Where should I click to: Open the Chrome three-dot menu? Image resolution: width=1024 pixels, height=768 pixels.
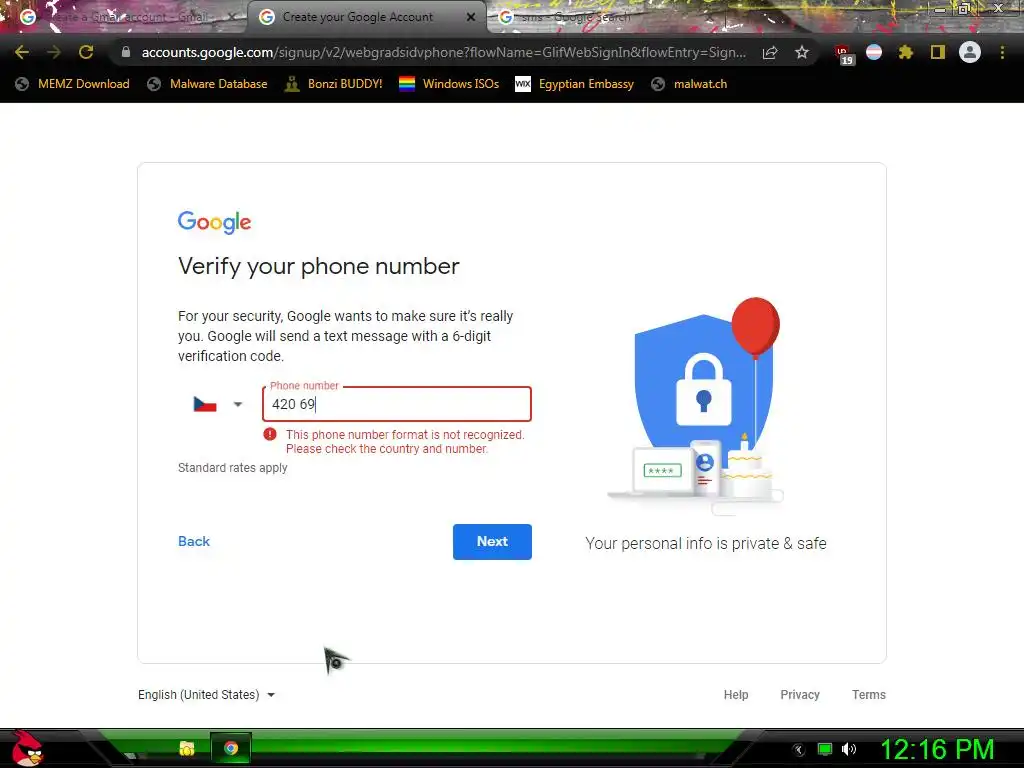1002,52
